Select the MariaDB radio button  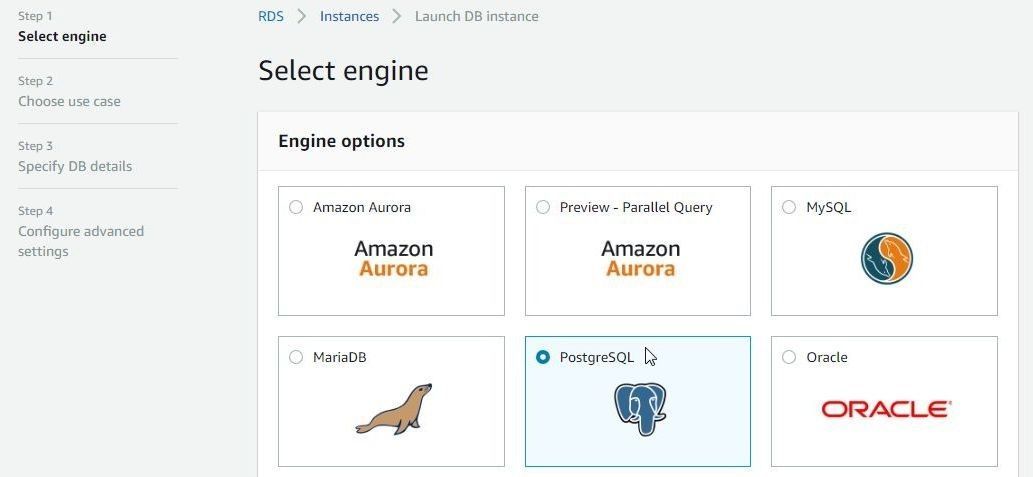coord(296,357)
